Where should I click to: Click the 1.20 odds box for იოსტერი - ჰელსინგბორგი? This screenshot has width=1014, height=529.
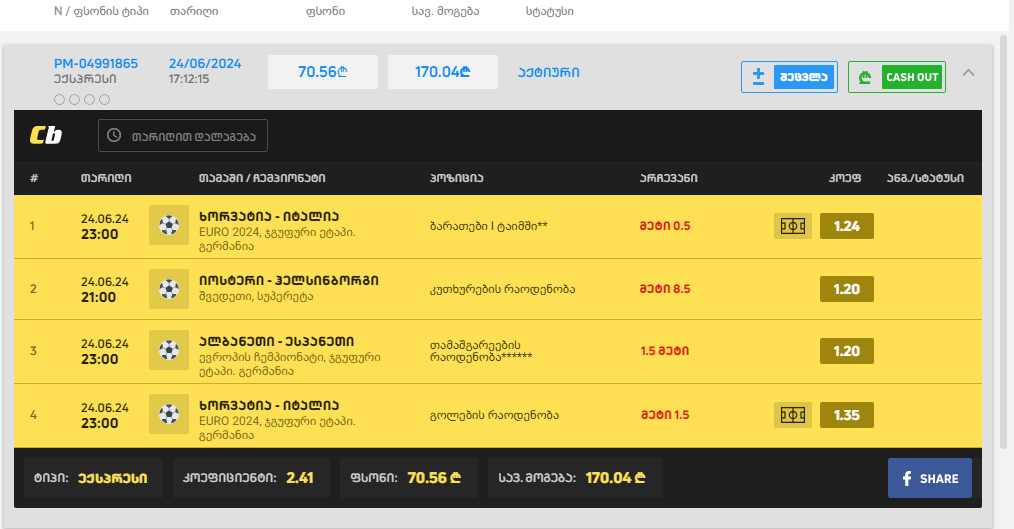click(x=846, y=289)
